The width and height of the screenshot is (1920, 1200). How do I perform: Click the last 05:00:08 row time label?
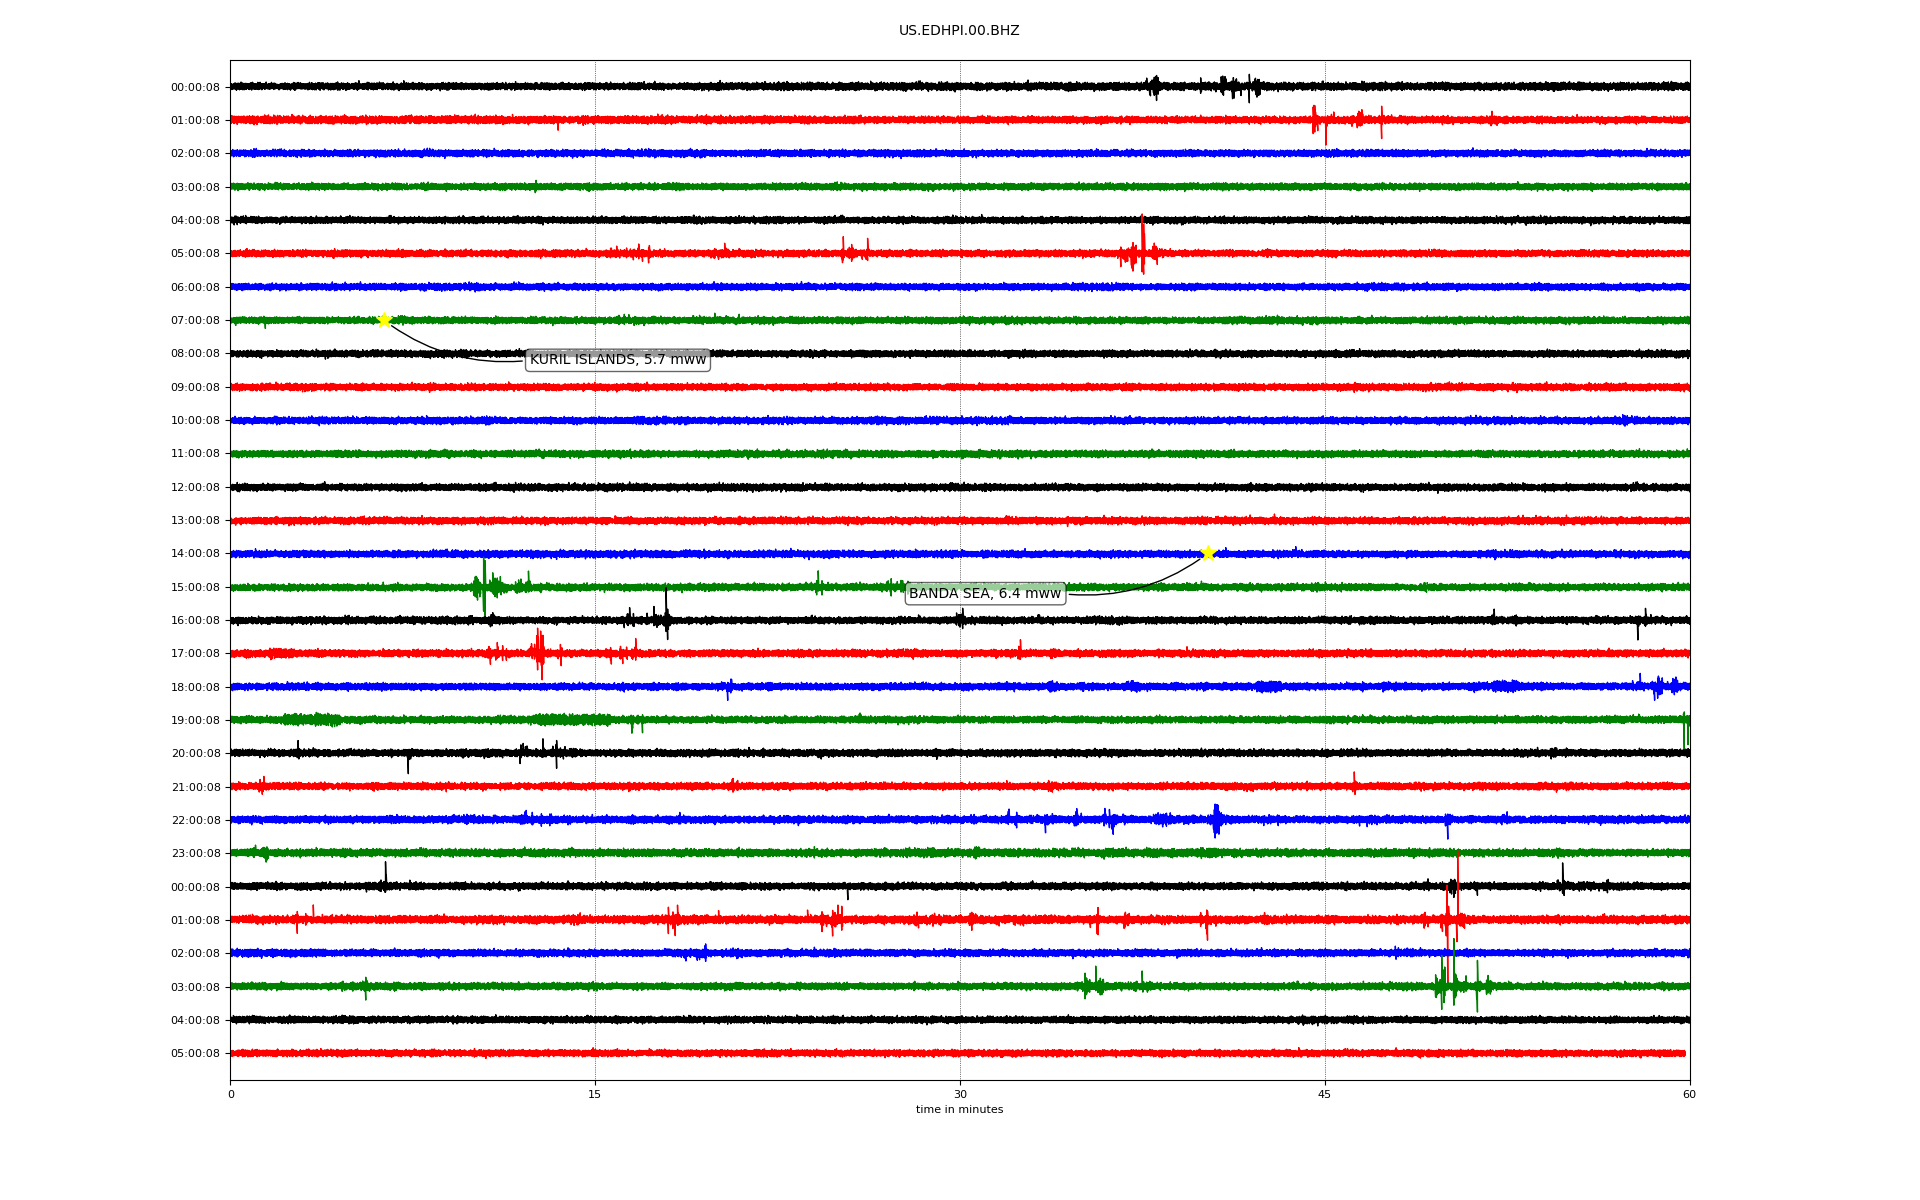[x=195, y=1054]
